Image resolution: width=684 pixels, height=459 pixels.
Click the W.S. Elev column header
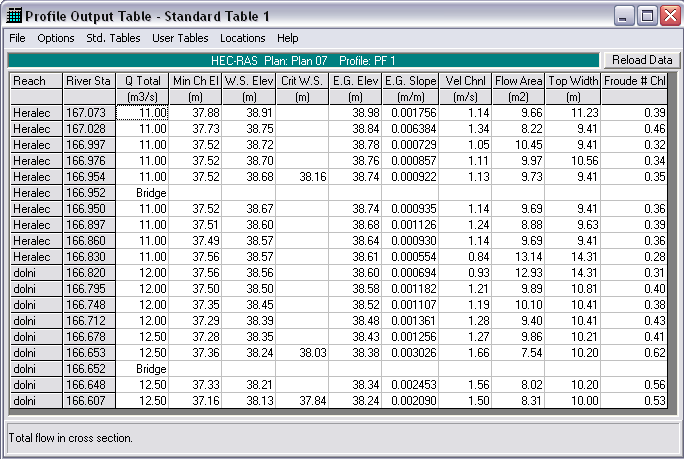click(249, 81)
